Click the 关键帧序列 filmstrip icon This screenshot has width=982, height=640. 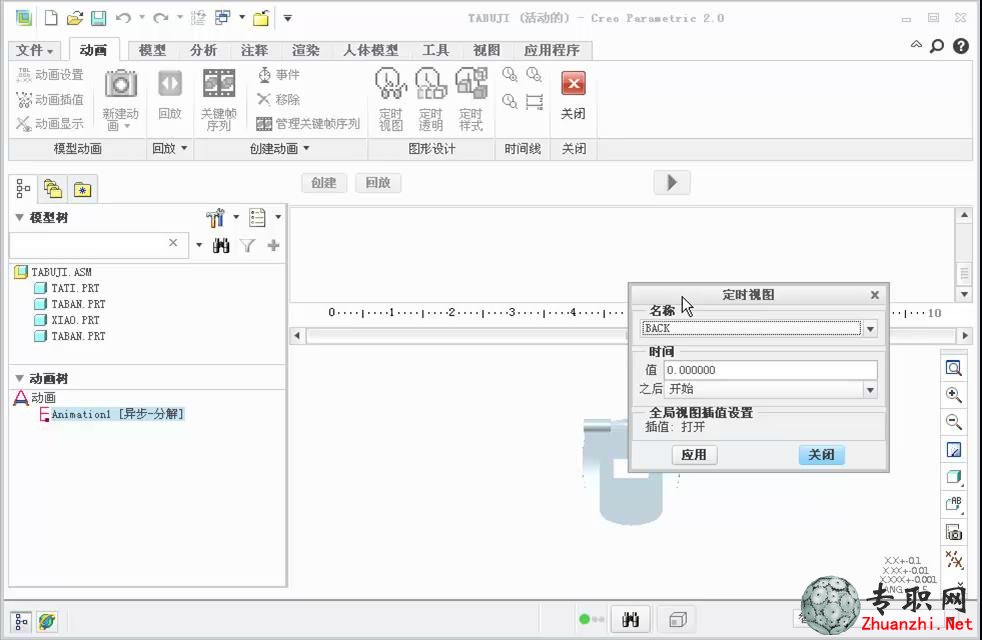[219, 83]
